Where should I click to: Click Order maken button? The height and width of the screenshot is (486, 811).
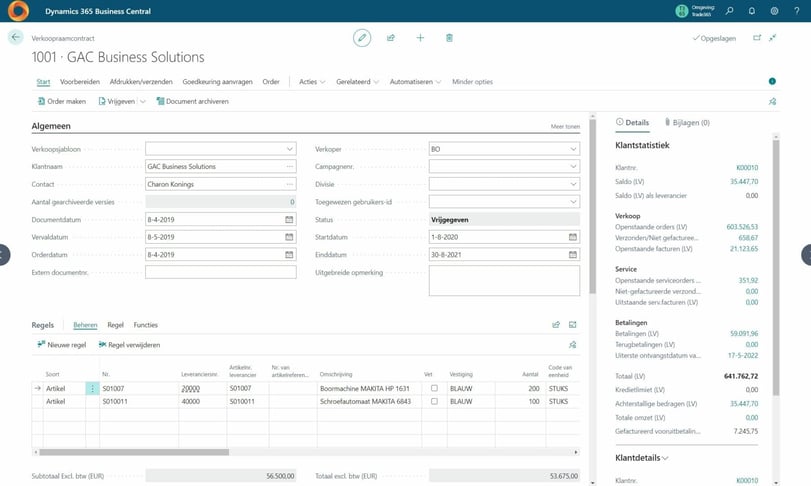pos(62,101)
